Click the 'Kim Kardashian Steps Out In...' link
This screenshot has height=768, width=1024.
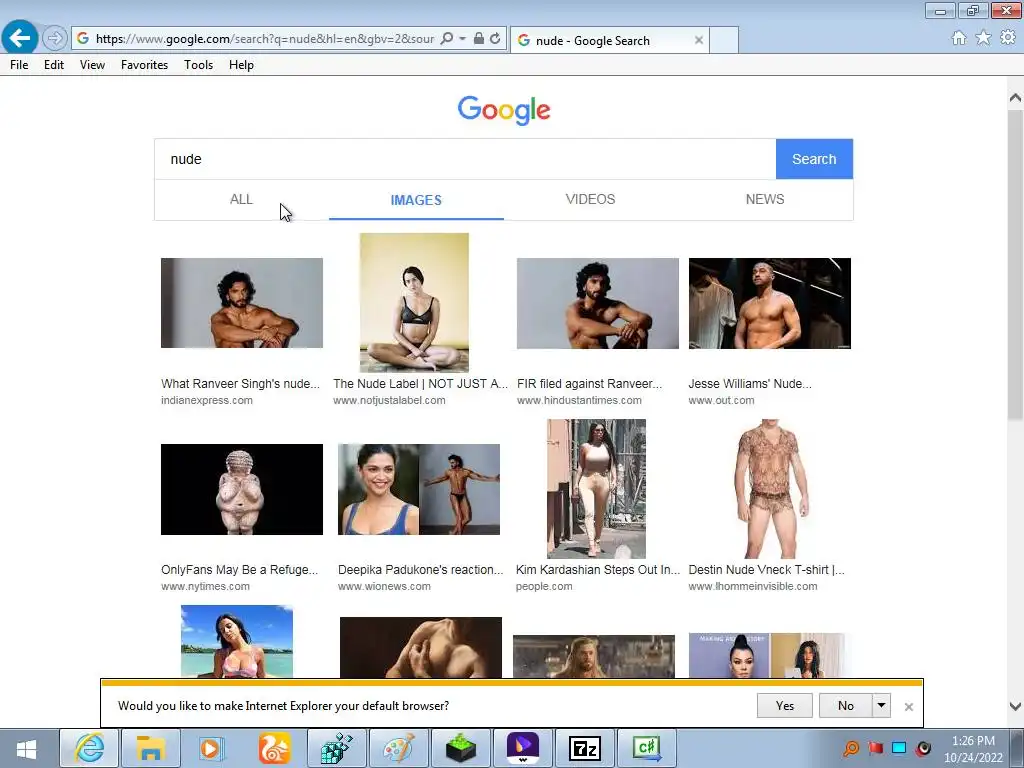(598, 569)
